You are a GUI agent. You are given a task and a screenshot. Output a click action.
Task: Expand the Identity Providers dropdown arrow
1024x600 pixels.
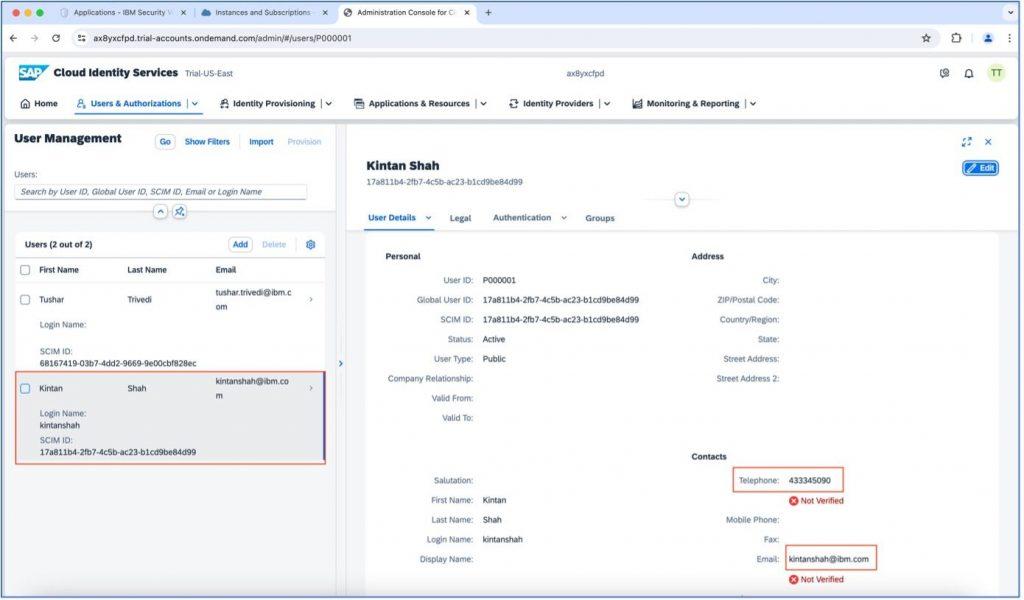[607, 104]
